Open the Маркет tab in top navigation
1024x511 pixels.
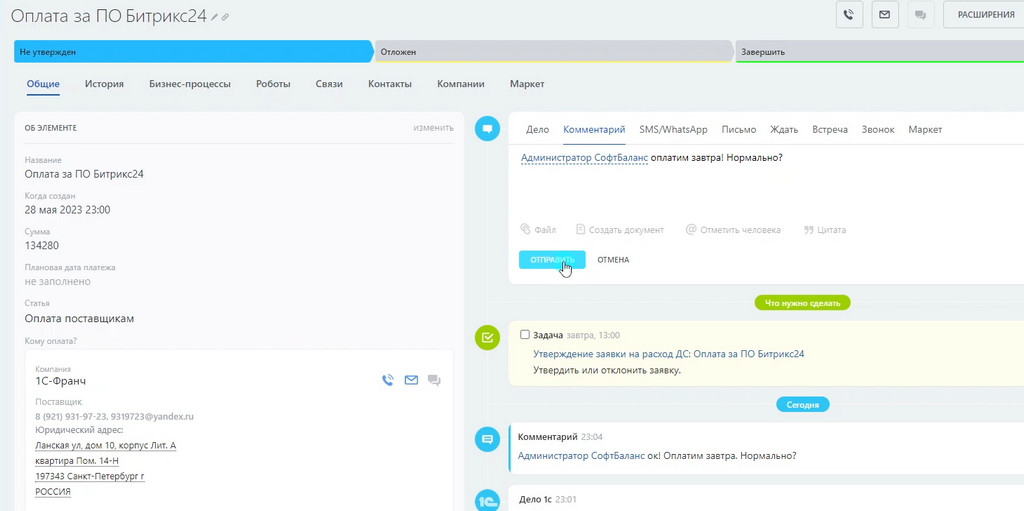point(527,84)
